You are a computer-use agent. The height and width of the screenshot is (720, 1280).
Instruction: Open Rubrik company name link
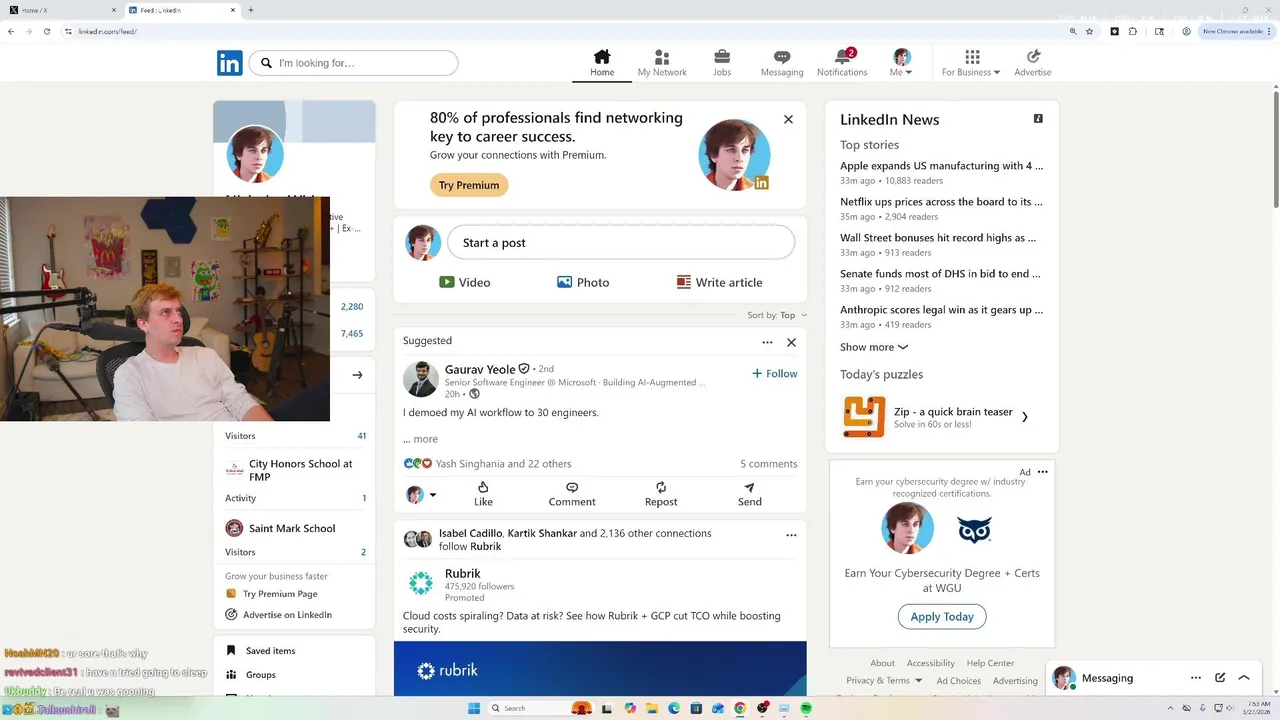coord(462,573)
